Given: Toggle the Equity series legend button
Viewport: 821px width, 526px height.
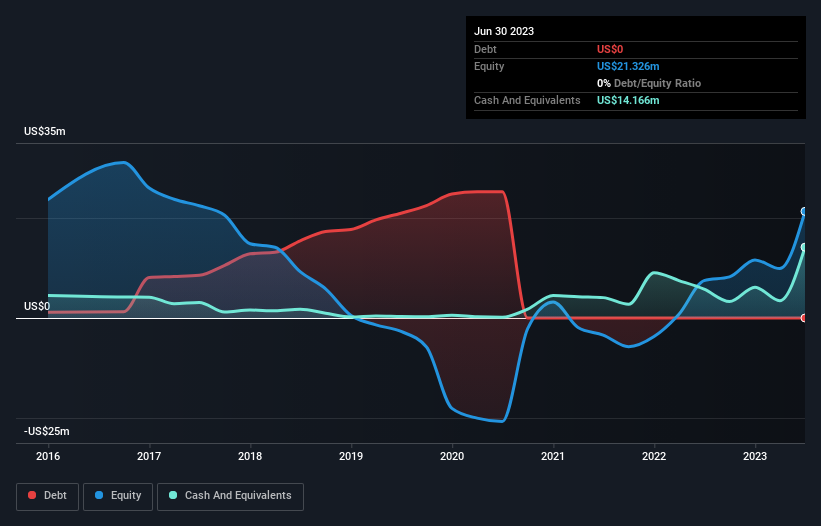Looking at the screenshot, I should click(x=118, y=496).
